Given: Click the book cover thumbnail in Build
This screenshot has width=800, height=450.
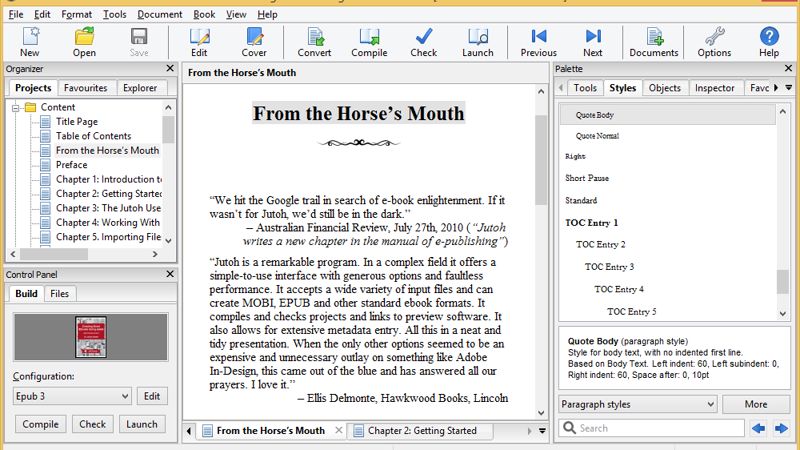Looking at the screenshot, I should [x=90, y=337].
